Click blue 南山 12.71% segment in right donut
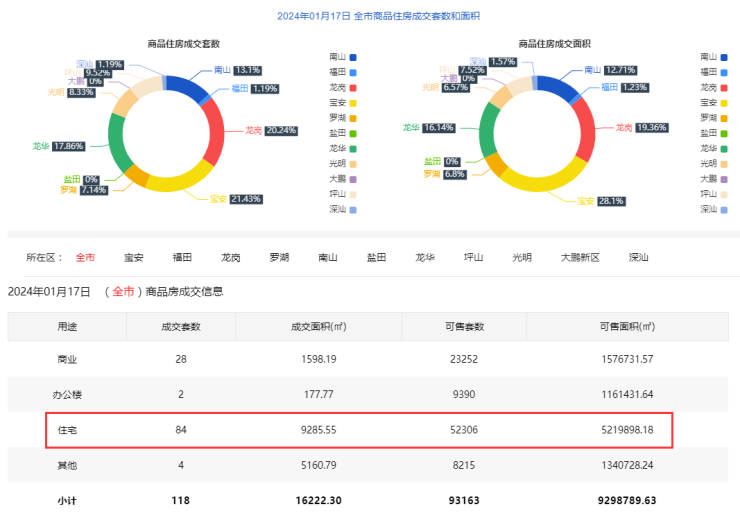This screenshot has width=740, height=518. [x=560, y=88]
